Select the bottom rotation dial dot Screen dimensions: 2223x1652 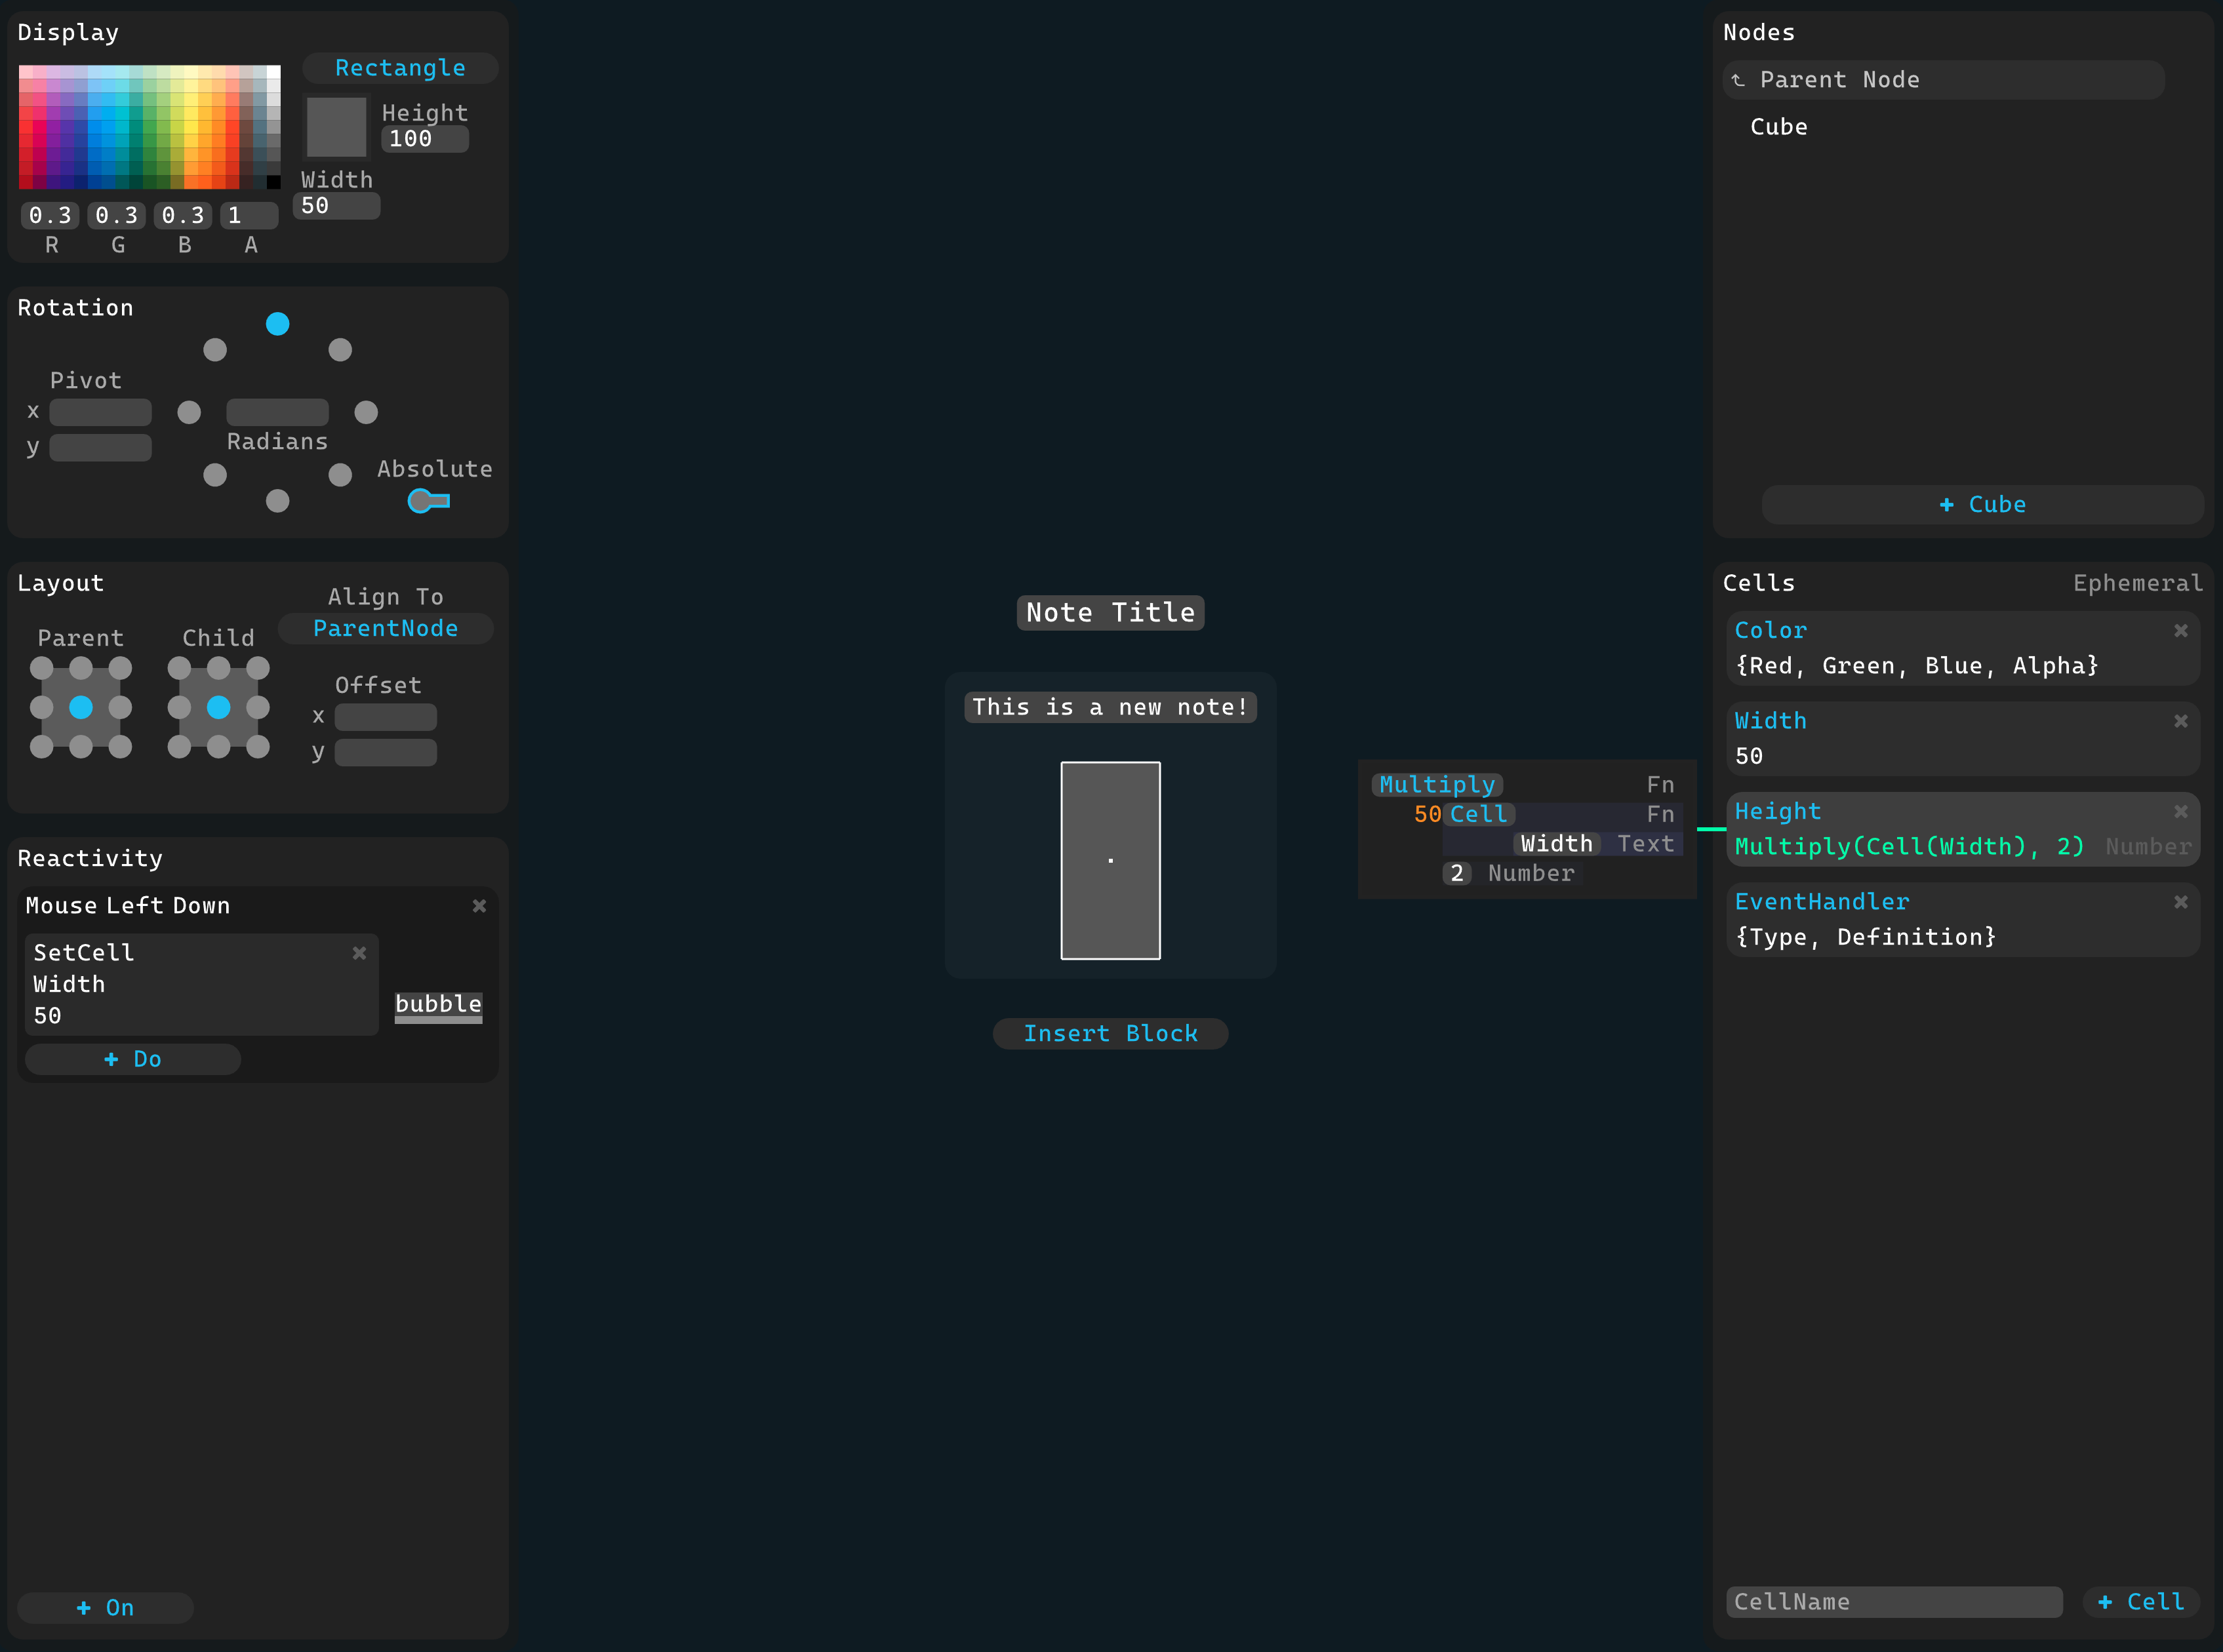click(x=278, y=501)
